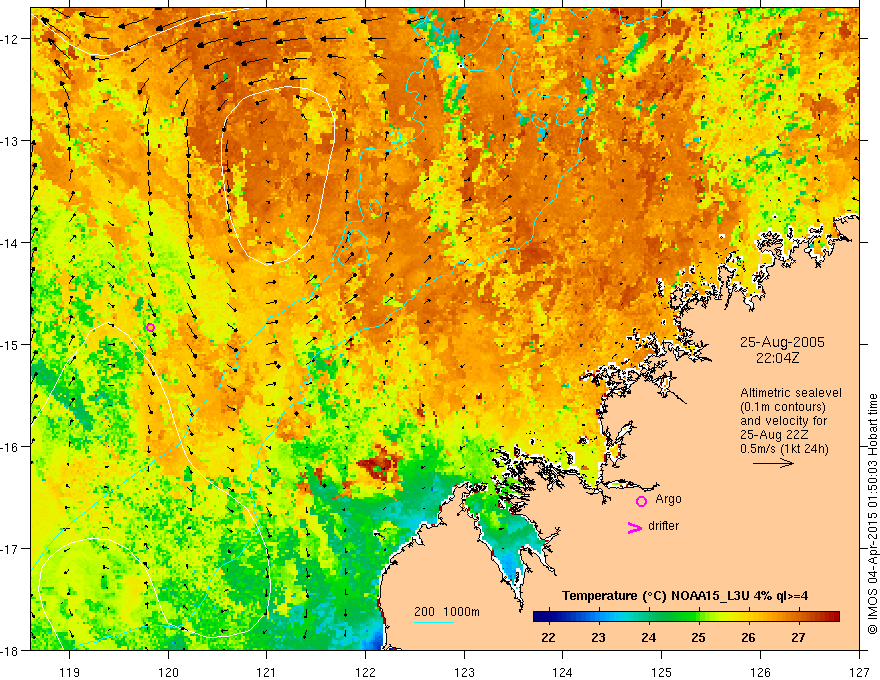Screen dimensions: 880x680
Task: Click longitude axis label 121
Action: [x=267, y=672]
